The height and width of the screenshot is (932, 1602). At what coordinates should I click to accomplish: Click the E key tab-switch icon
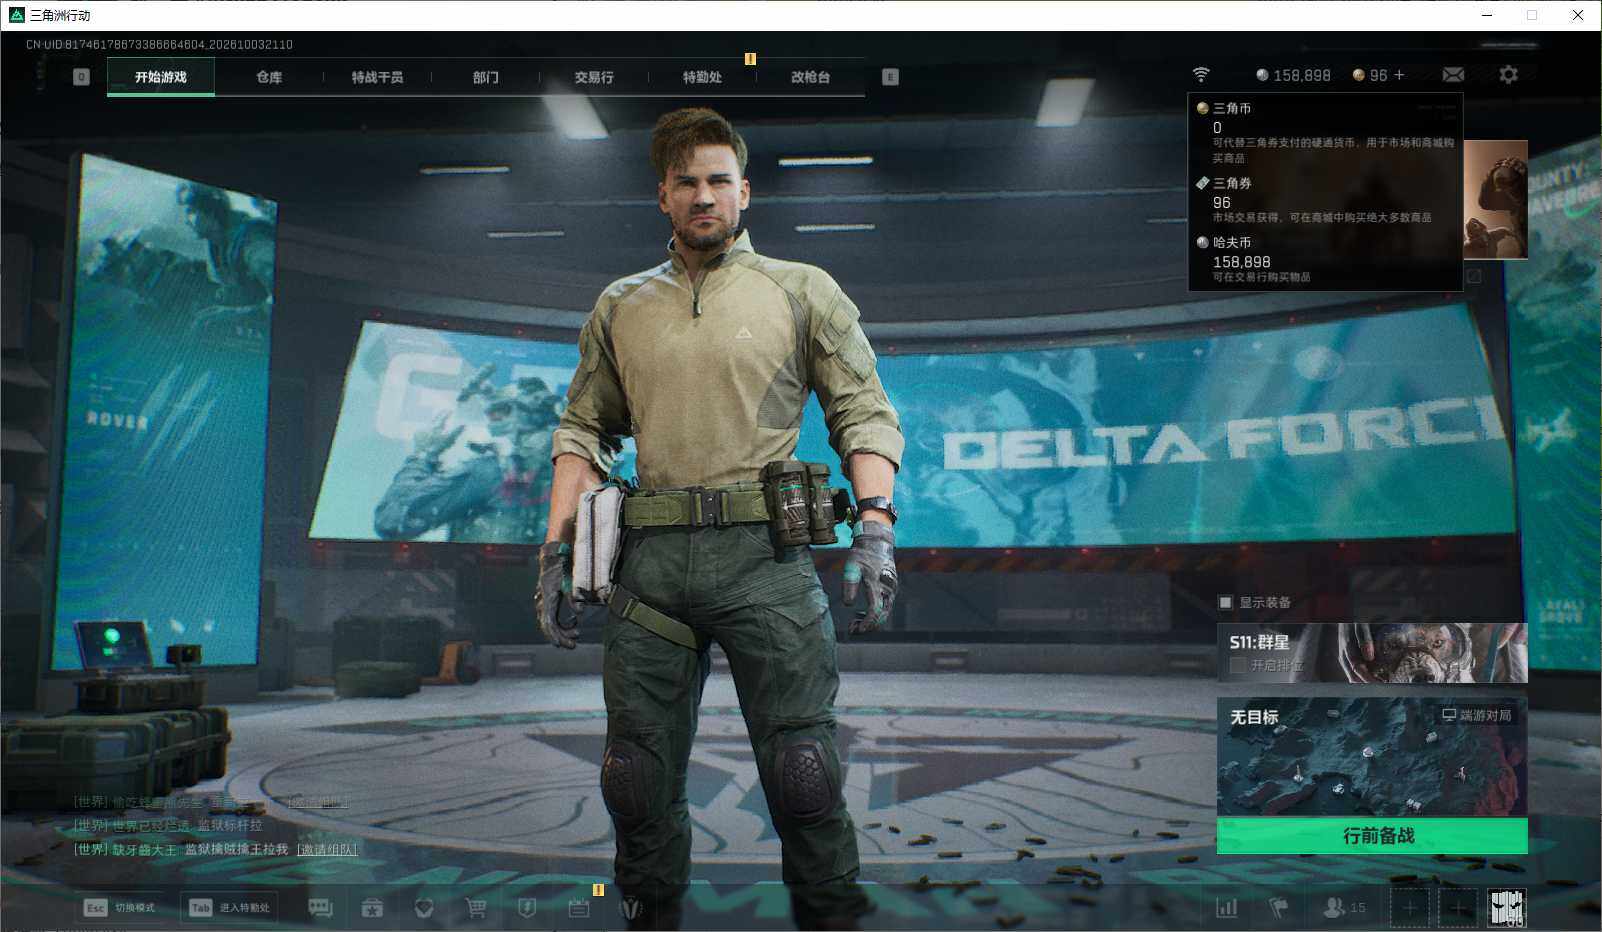890,77
